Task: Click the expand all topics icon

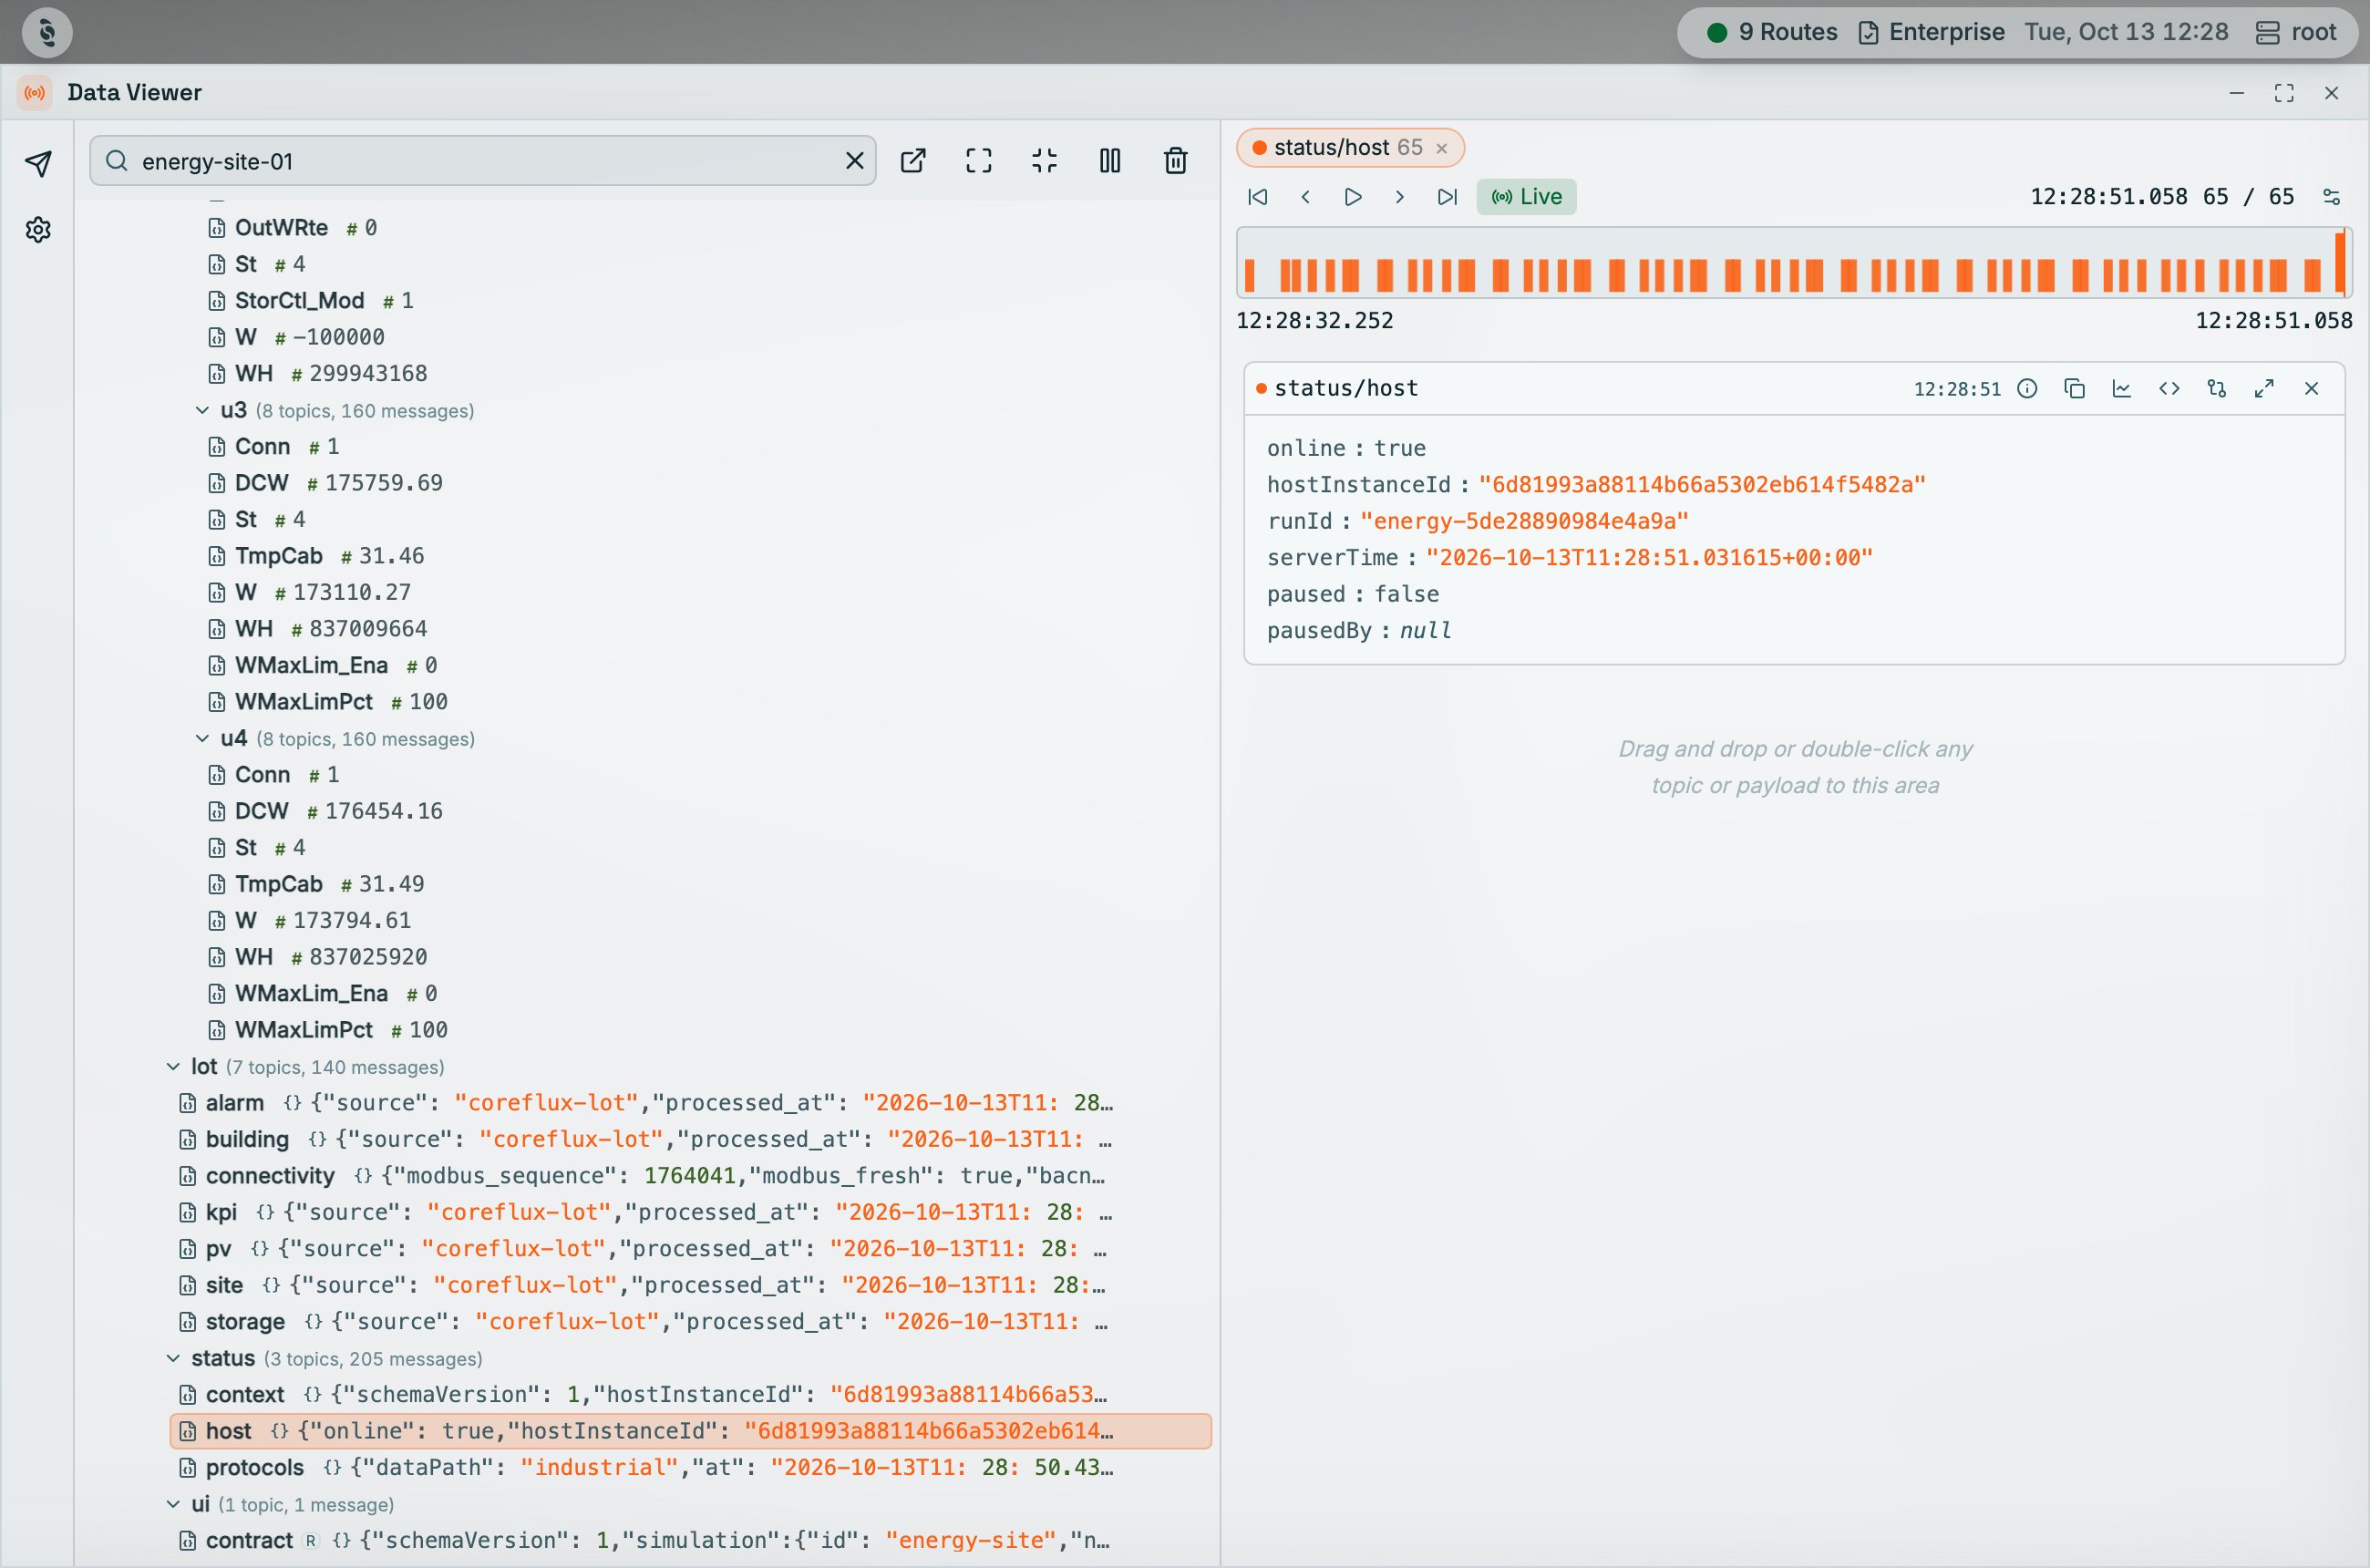Action: [x=979, y=161]
